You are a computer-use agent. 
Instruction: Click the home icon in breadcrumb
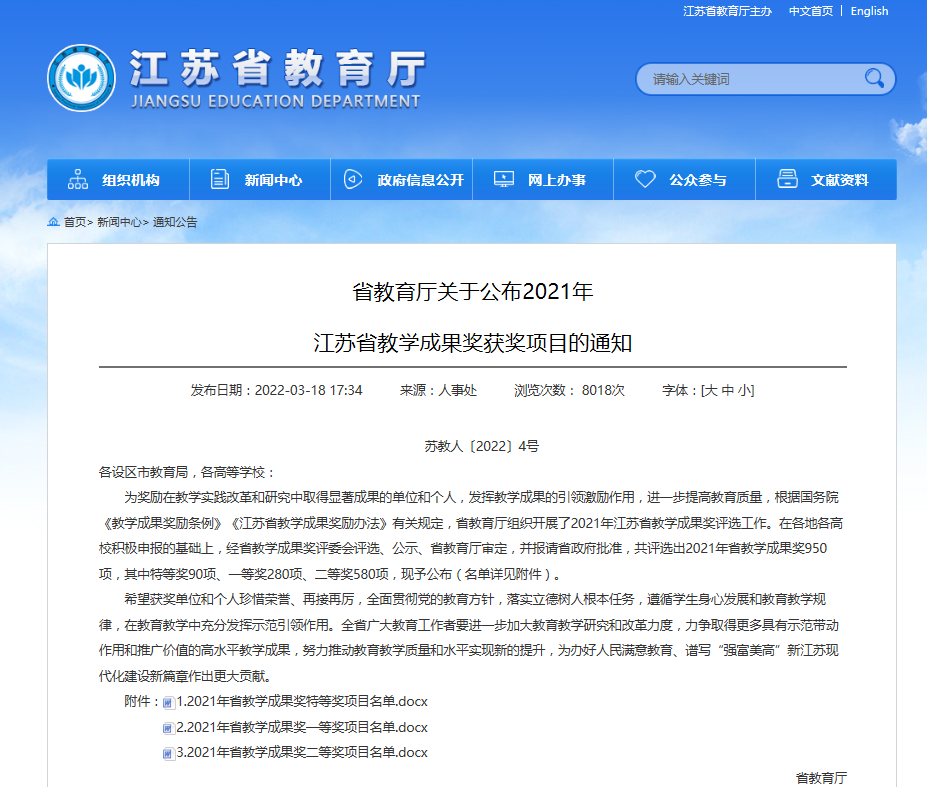click(x=54, y=222)
